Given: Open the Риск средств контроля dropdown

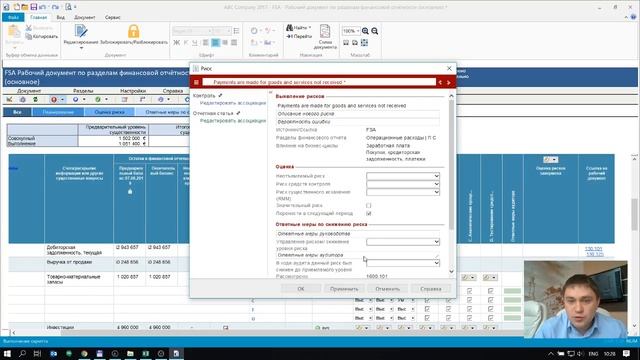Looking at the screenshot, I should pos(403,184).
